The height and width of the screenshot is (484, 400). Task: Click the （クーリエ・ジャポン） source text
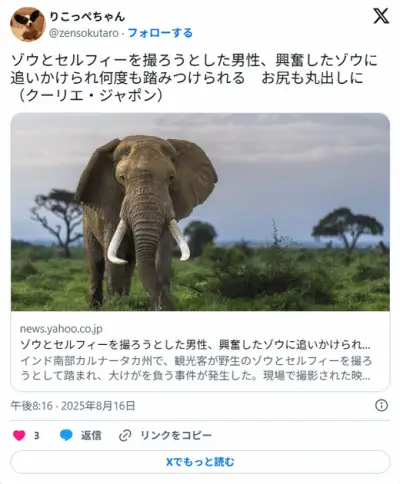tap(89, 96)
